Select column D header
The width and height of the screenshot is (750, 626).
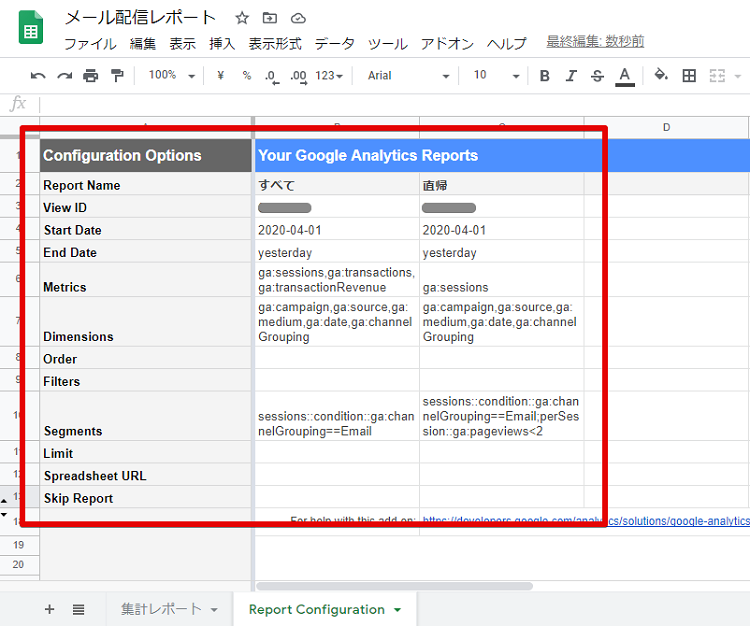(666, 127)
